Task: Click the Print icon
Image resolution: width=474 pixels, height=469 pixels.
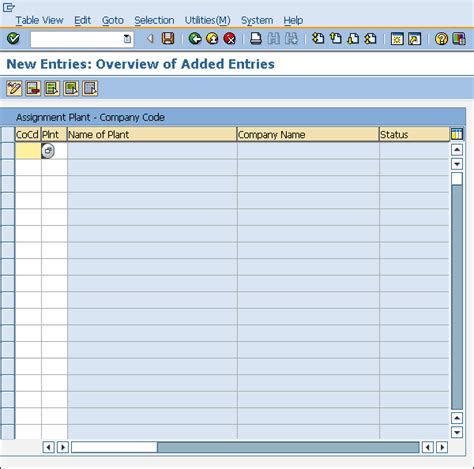Action: tap(256, 39)
